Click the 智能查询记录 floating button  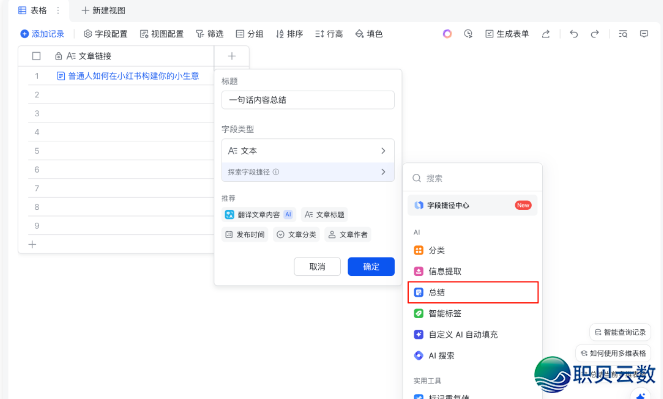[620, 332]
